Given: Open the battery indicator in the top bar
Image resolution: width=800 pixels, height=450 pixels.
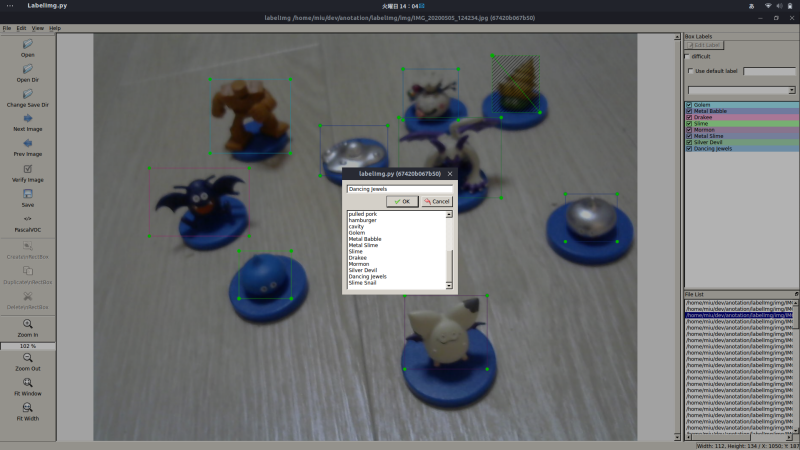Looking at the screenshot, I should [x=790, y=6].
